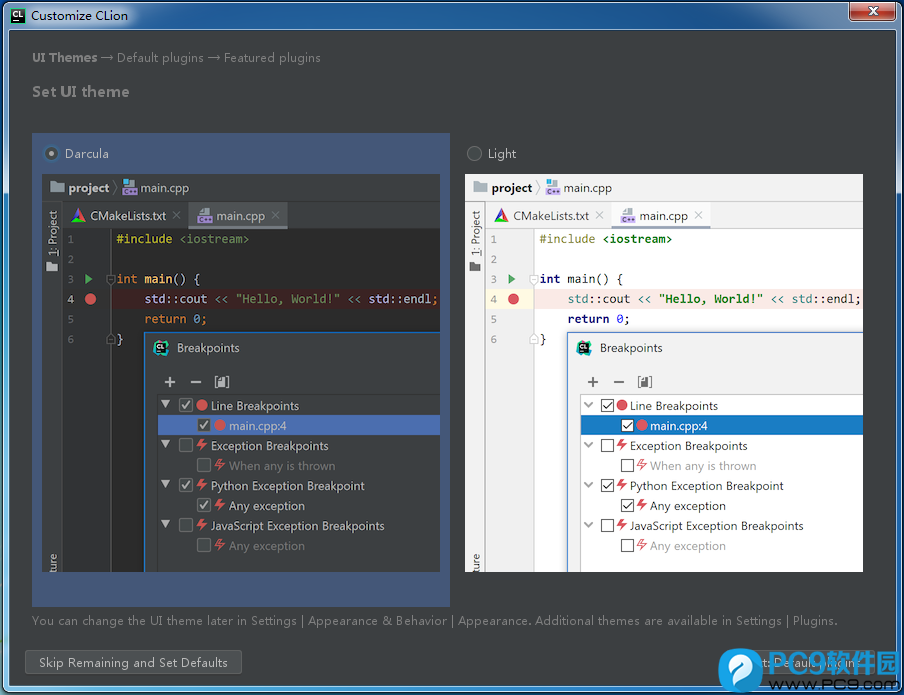Click the group breakpoints icon in Darcula preview
904x695 pixels.
pyautogui.click(x=222, y=382)
